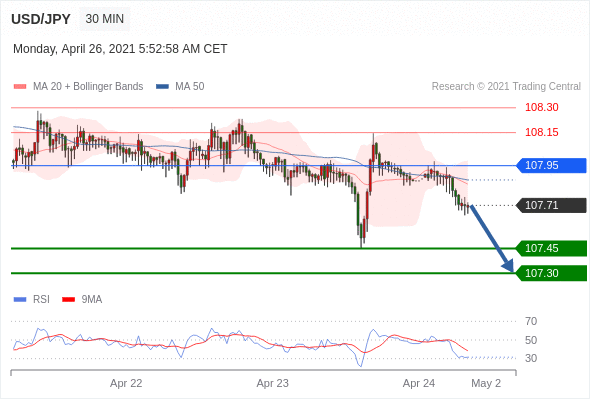Click the pink MA 20 Bollinger swatch
The width and height of the screenshot is (590, 400).
coord(20,87)
